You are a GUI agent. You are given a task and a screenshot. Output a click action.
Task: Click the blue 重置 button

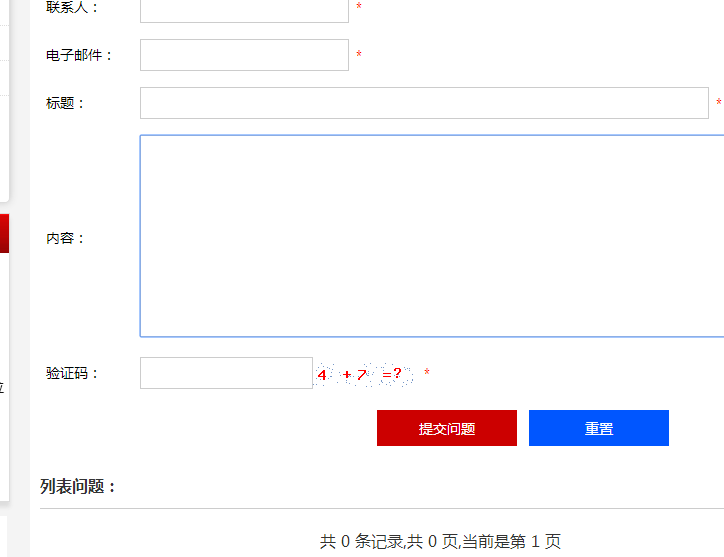coord(598,428)
